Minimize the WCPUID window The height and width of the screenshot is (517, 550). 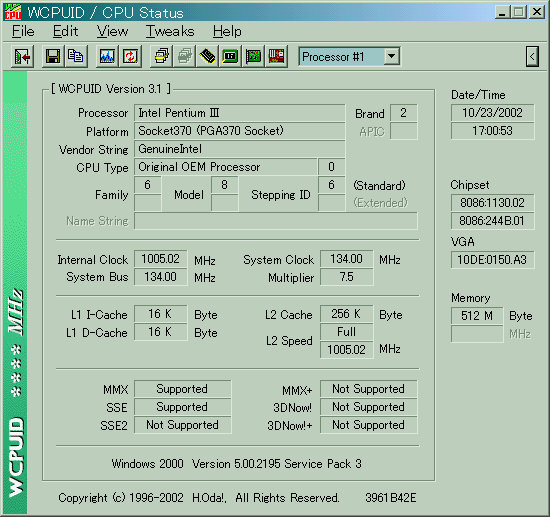[x=502, y=12]
